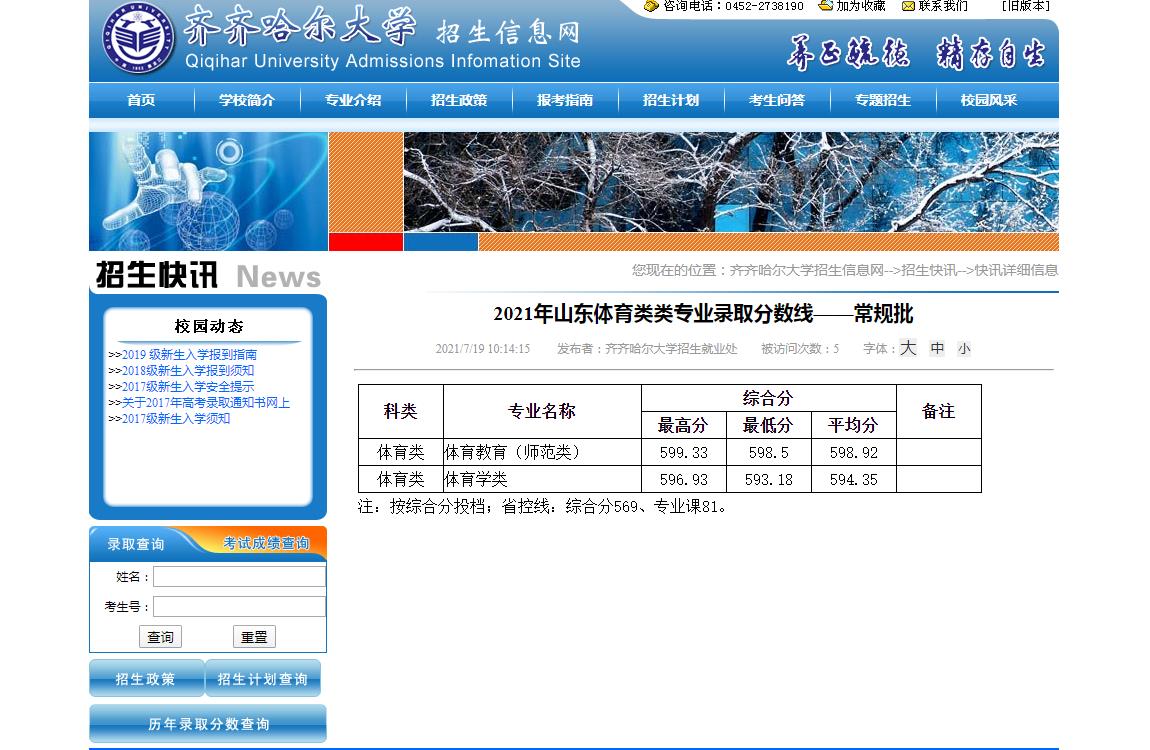1150x750 pixels.
Task: Open the 报考指南 menu item
Action: [565, 100]
